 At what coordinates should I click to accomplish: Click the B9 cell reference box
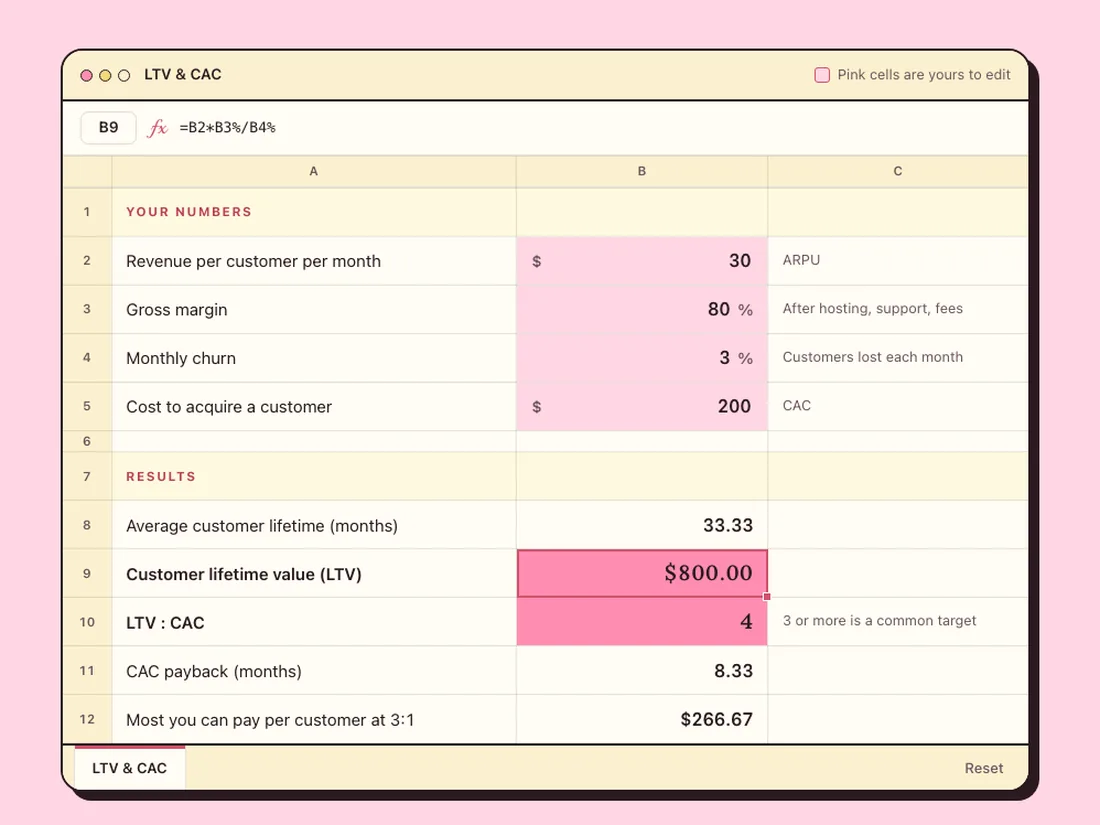(x=108, y=128)
